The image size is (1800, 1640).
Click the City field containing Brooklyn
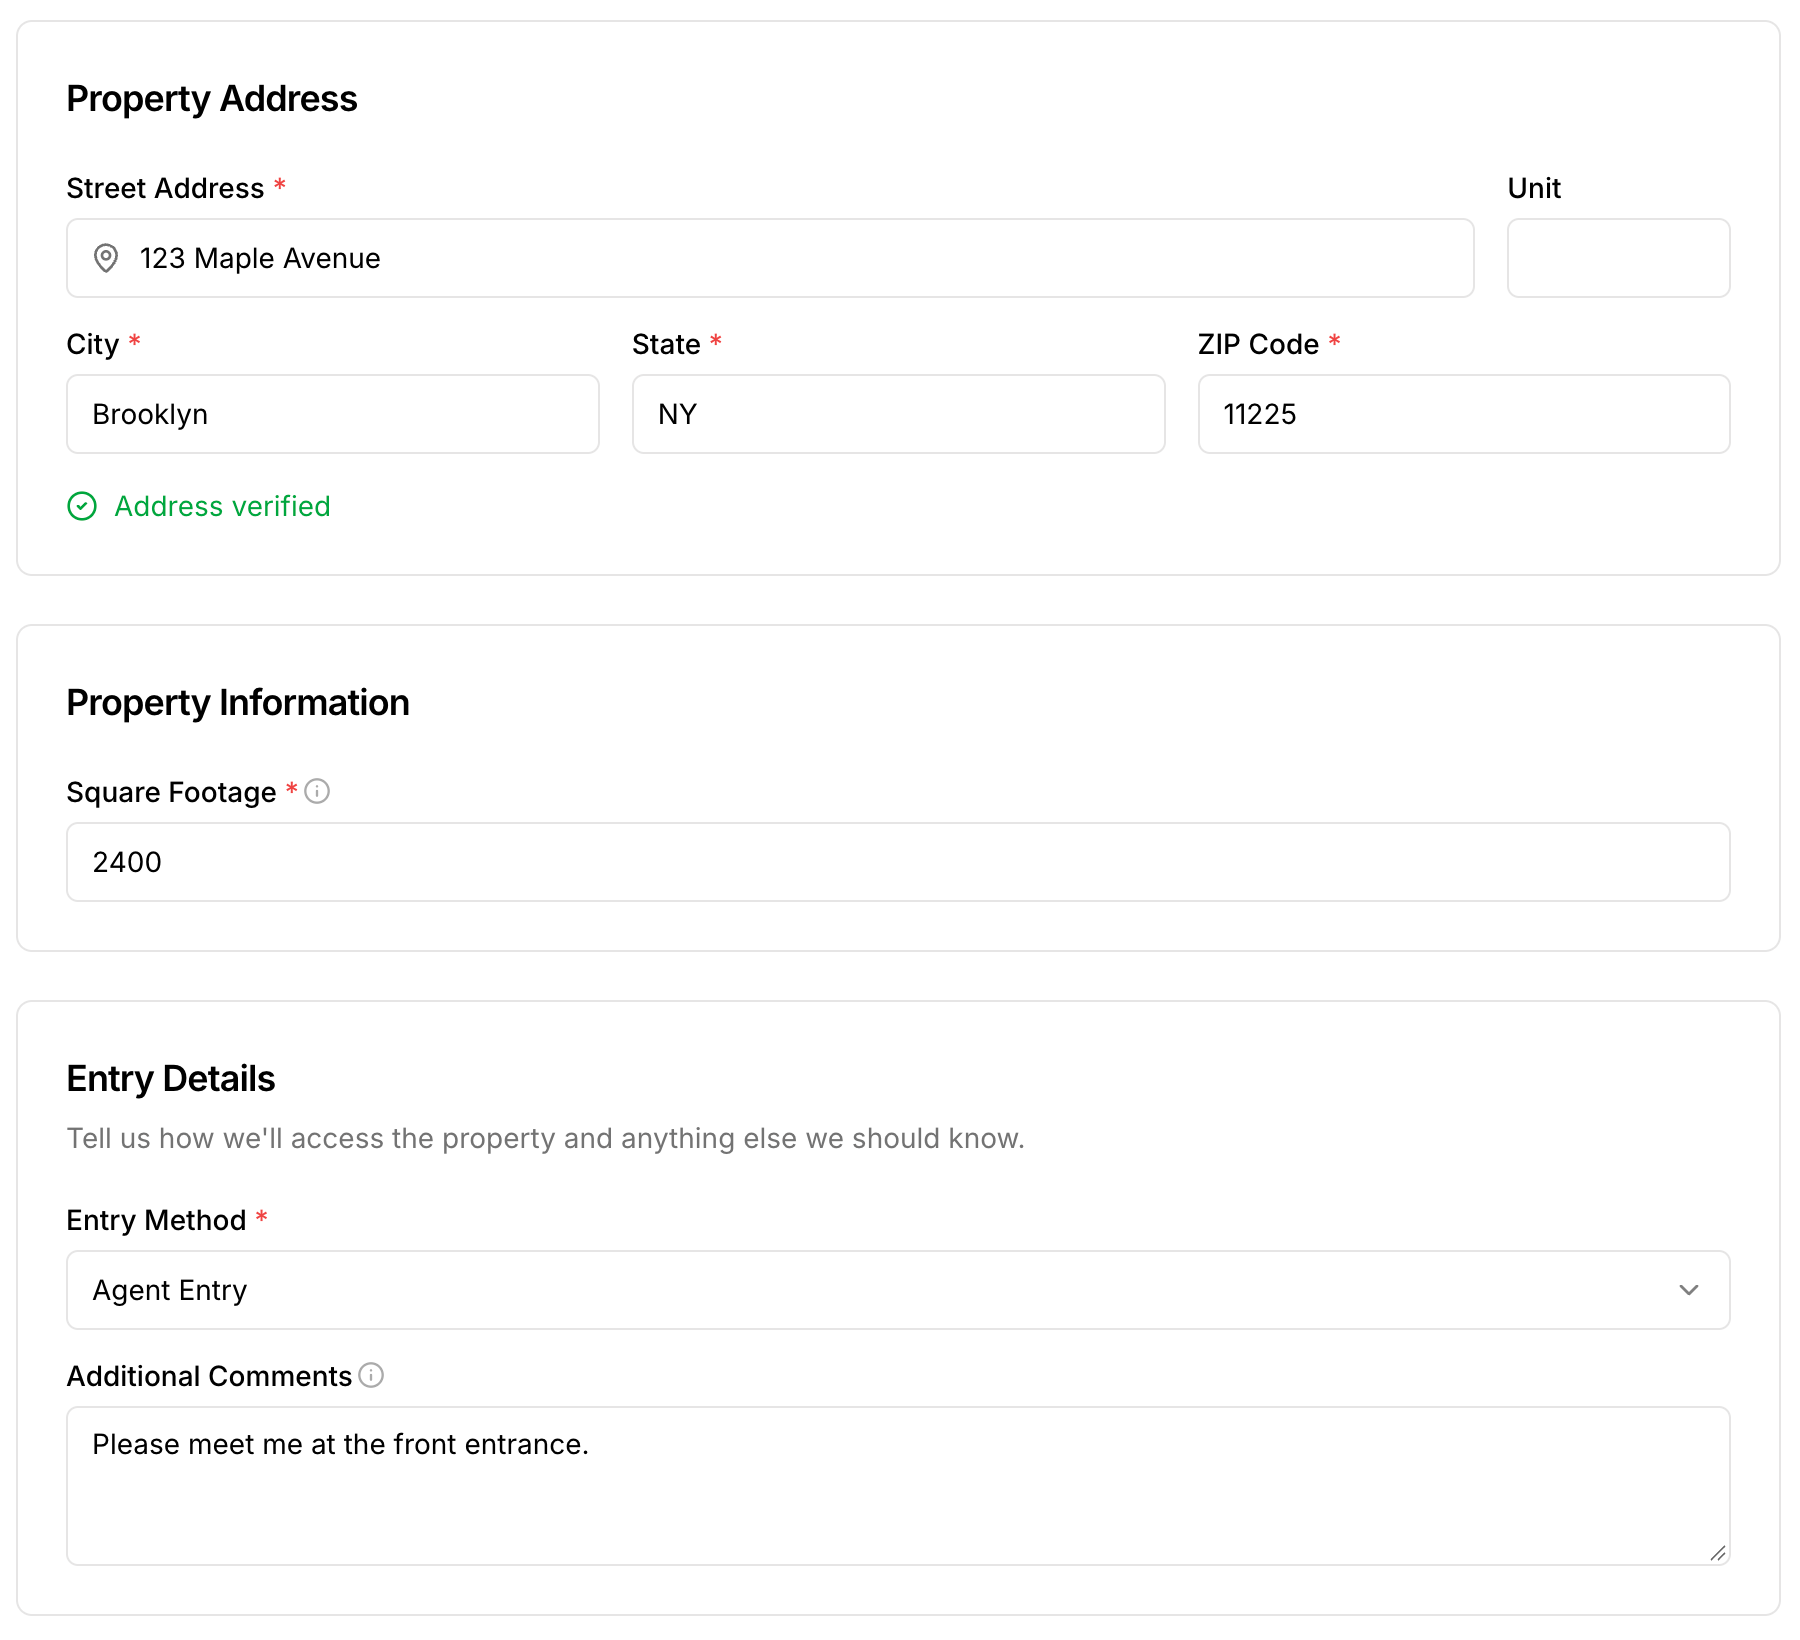pos(333,414)
